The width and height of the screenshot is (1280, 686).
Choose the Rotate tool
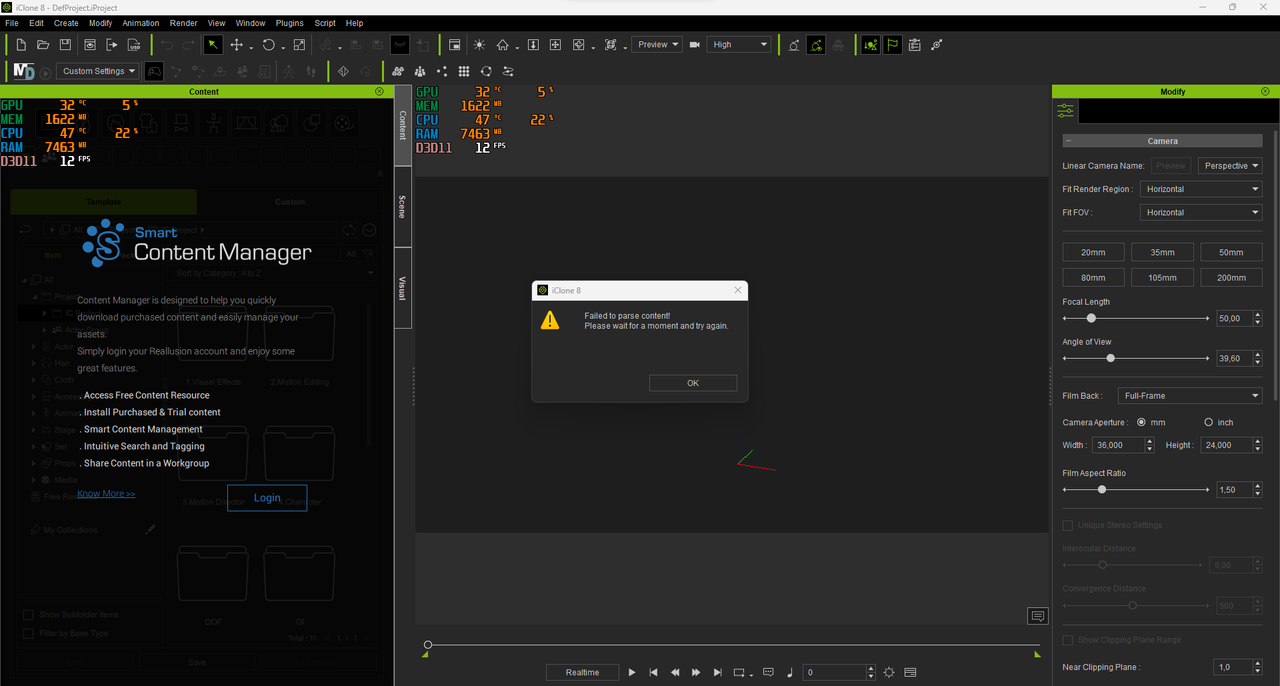pos(268,45)
